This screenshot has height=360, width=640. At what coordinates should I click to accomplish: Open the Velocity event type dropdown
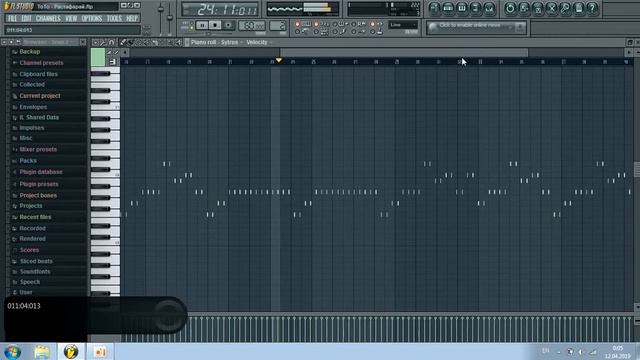coord(259,42)
